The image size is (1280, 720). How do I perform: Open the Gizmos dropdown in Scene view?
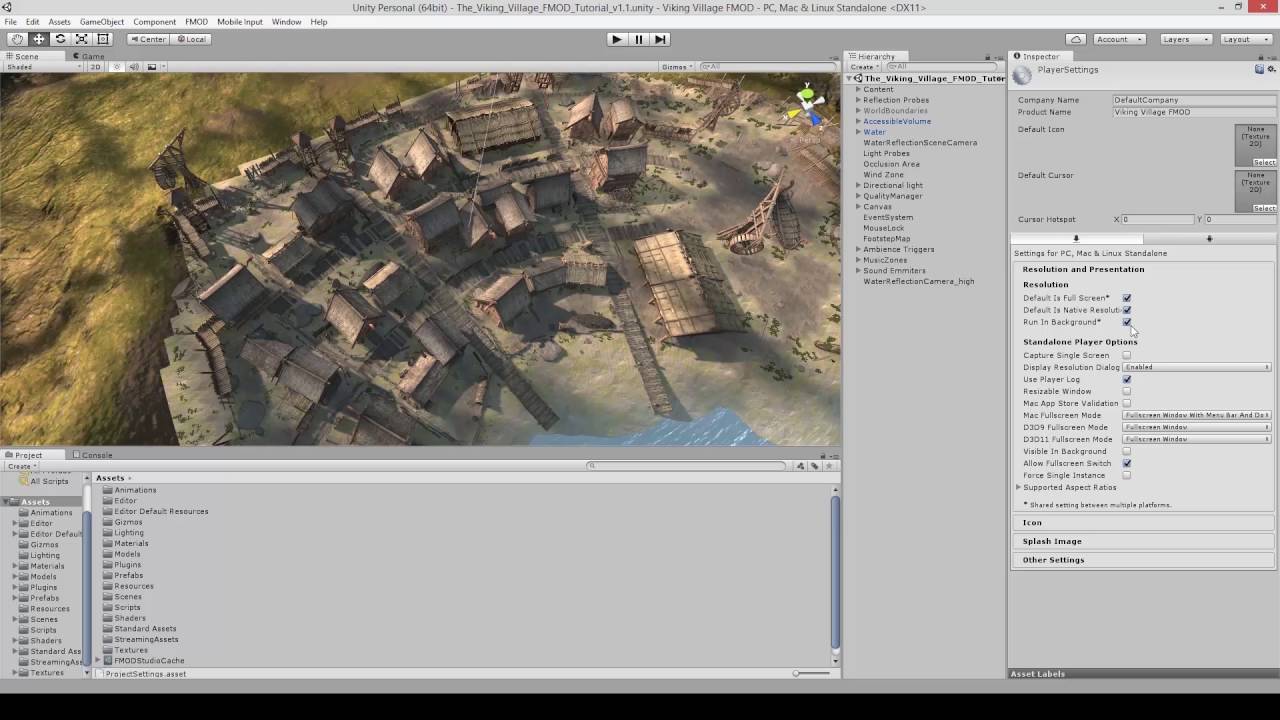tap(677, 67)
